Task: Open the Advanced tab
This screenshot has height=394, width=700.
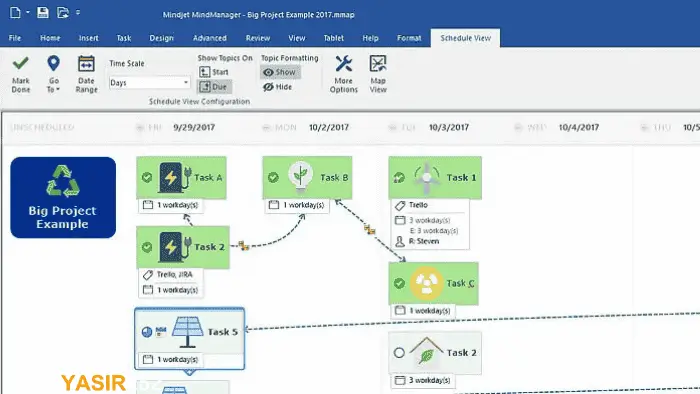Action: coord(209,38)
